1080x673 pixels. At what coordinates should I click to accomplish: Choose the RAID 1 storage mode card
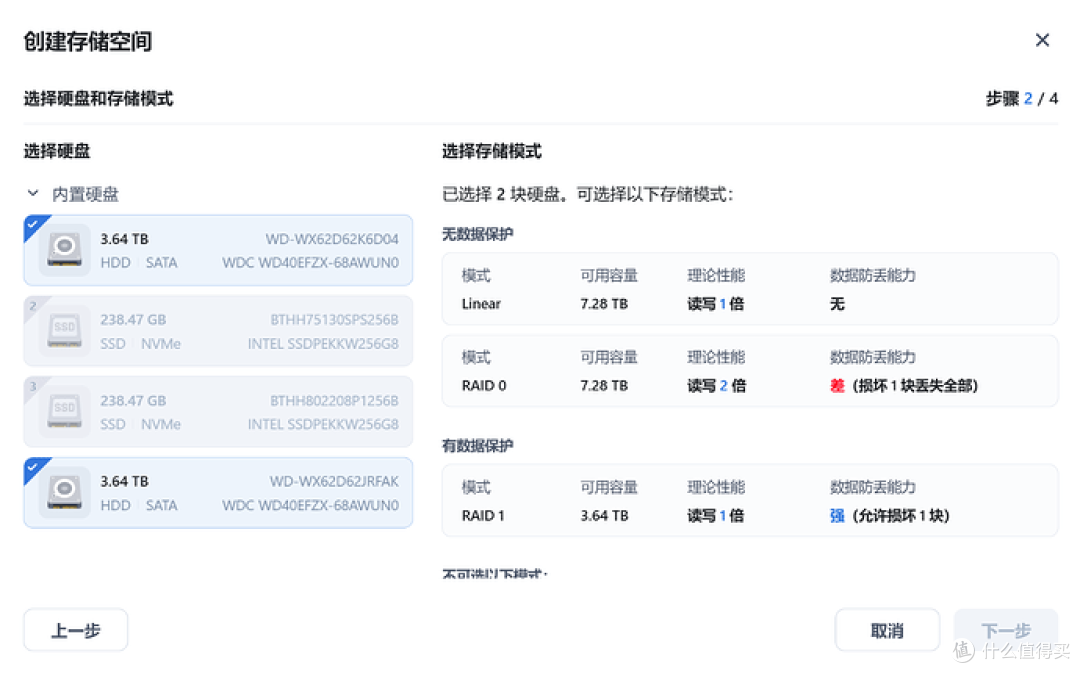pos(751,501)
